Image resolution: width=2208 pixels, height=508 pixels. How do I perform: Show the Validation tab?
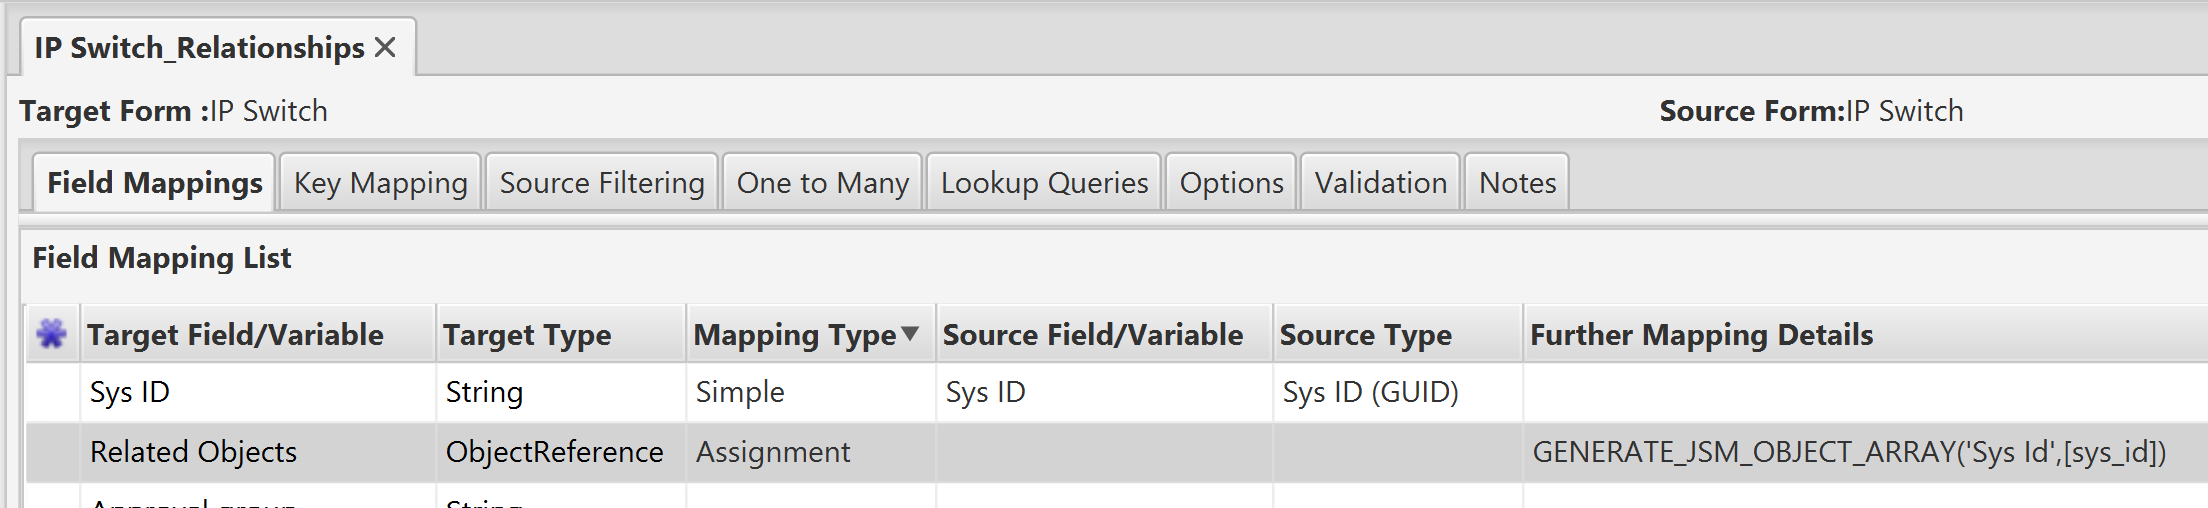[x=1381, y=183]
